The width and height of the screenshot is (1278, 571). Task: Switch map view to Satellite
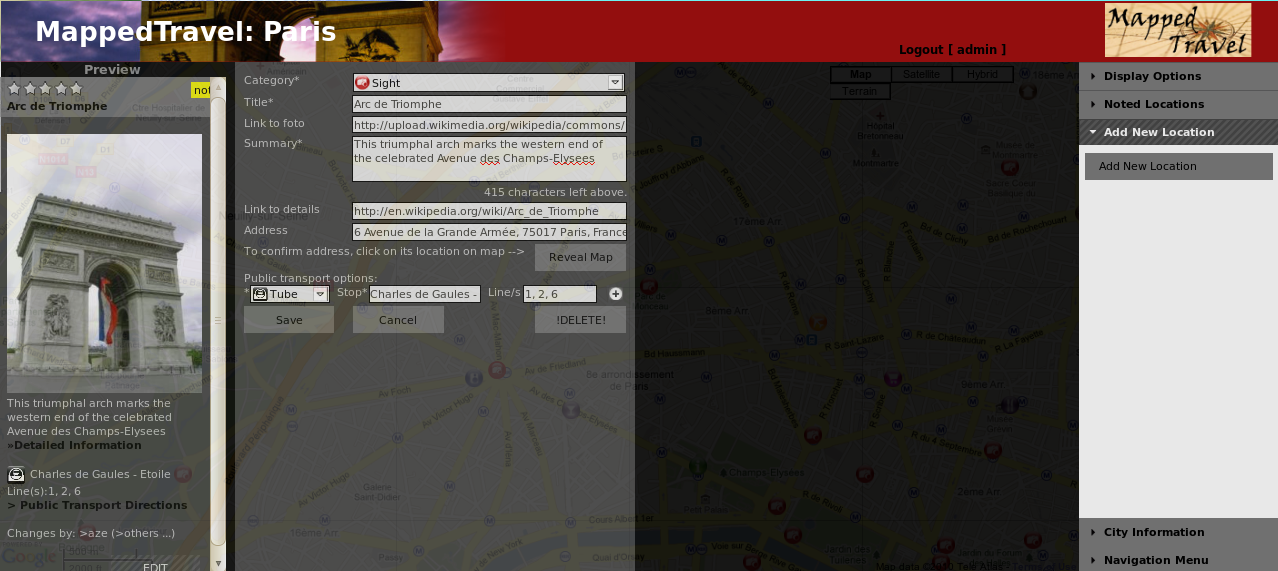pyautogui.click(x=921, y=75)
